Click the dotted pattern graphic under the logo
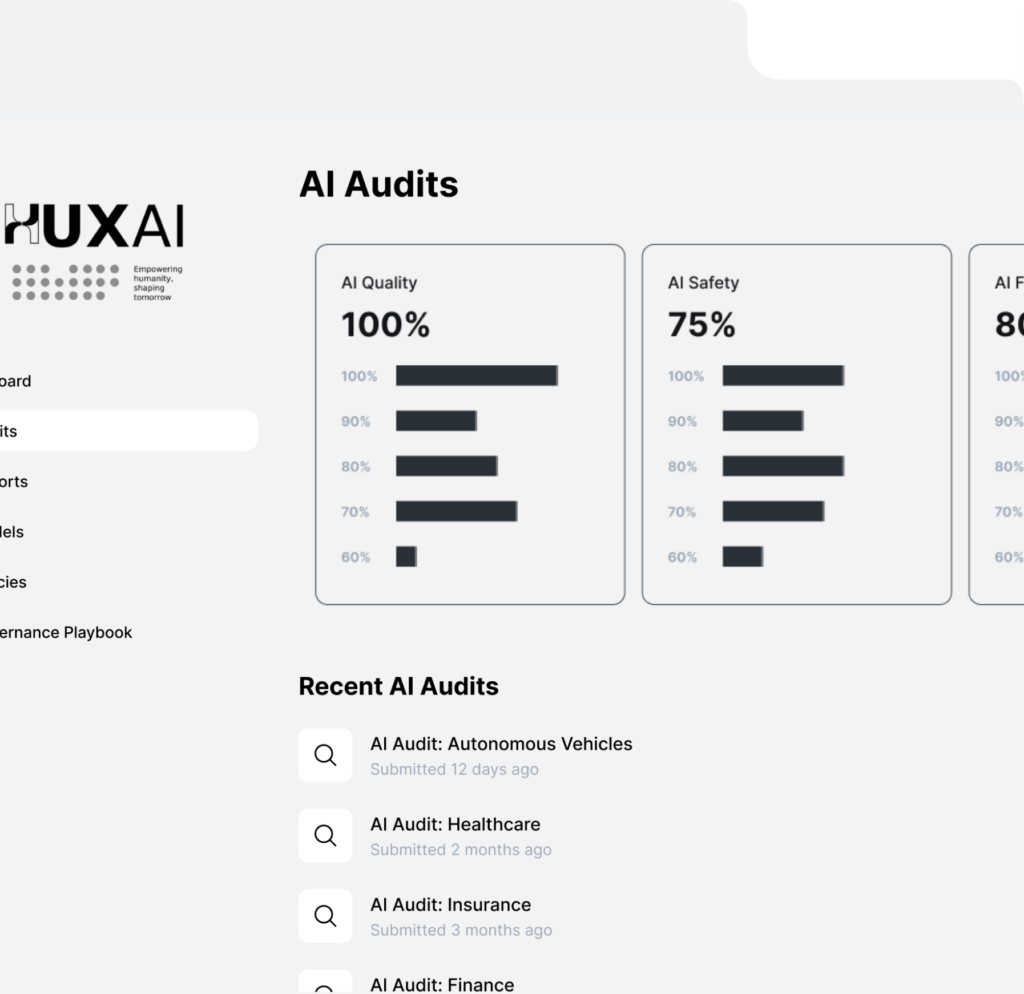 [60, 282]
